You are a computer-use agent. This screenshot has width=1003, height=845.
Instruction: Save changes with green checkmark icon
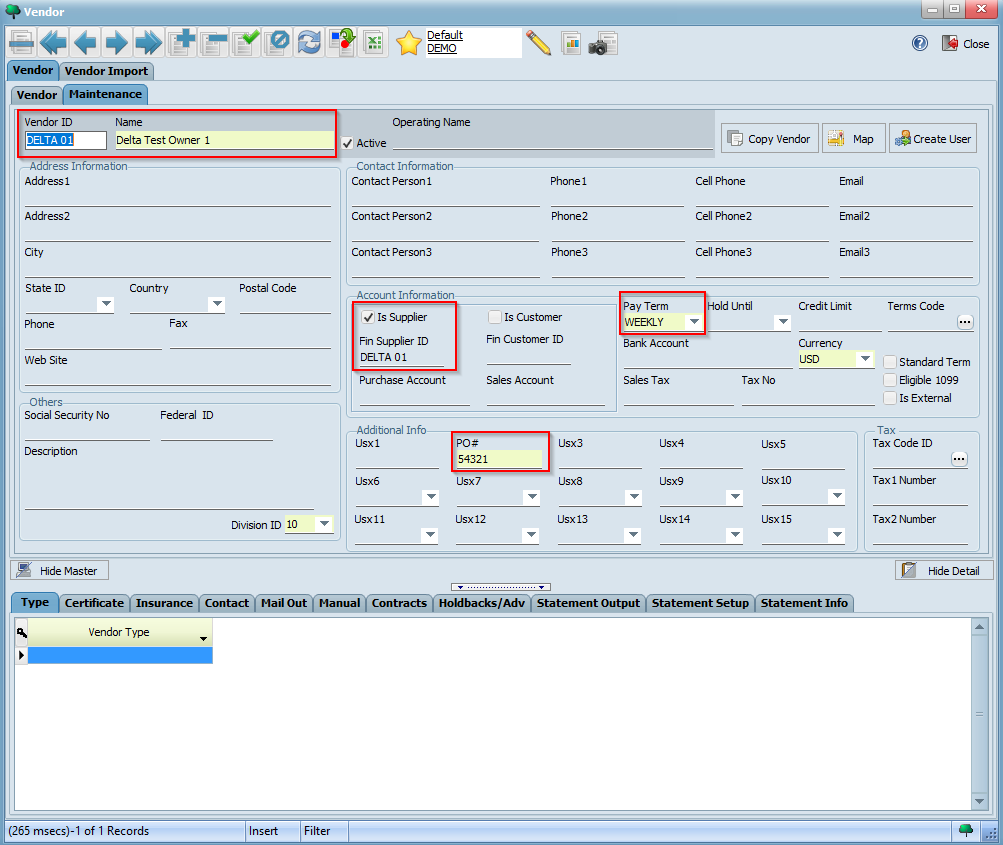246,43
